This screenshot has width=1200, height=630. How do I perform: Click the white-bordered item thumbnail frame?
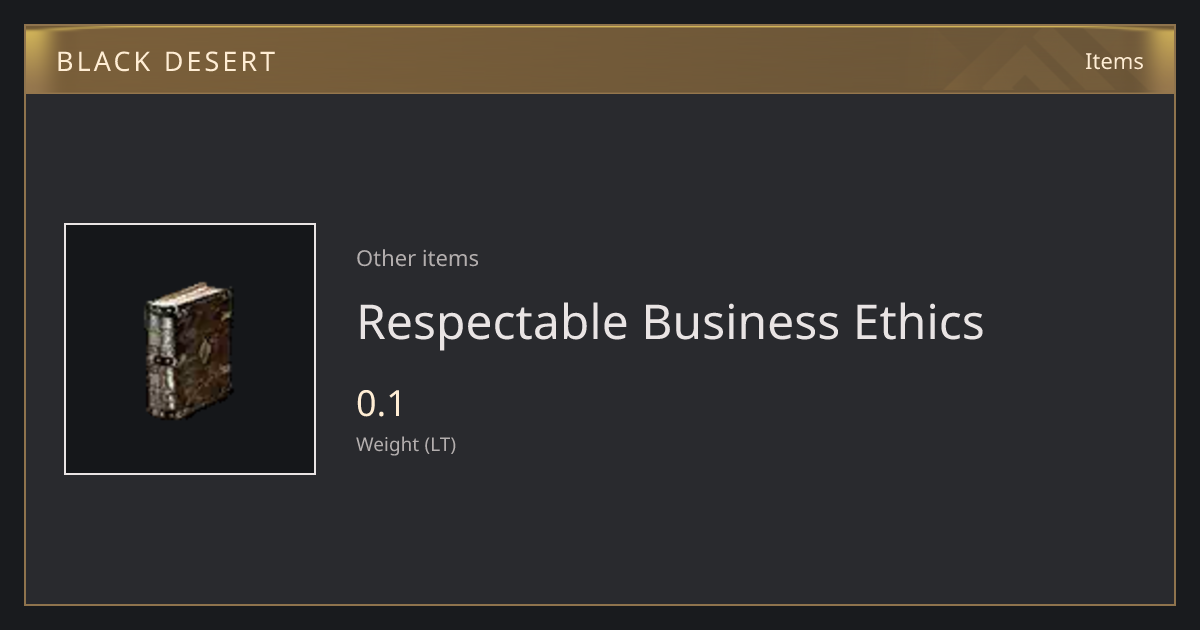190,349
